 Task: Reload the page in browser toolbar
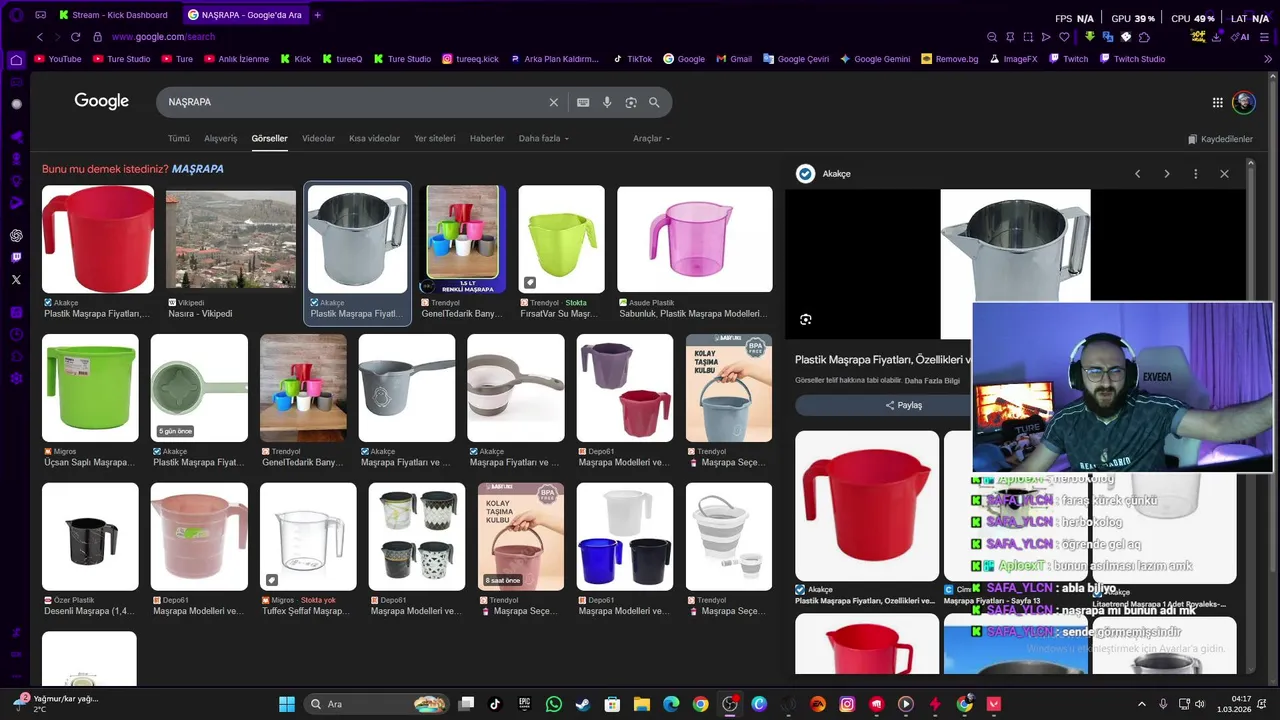tap(75, 37)
